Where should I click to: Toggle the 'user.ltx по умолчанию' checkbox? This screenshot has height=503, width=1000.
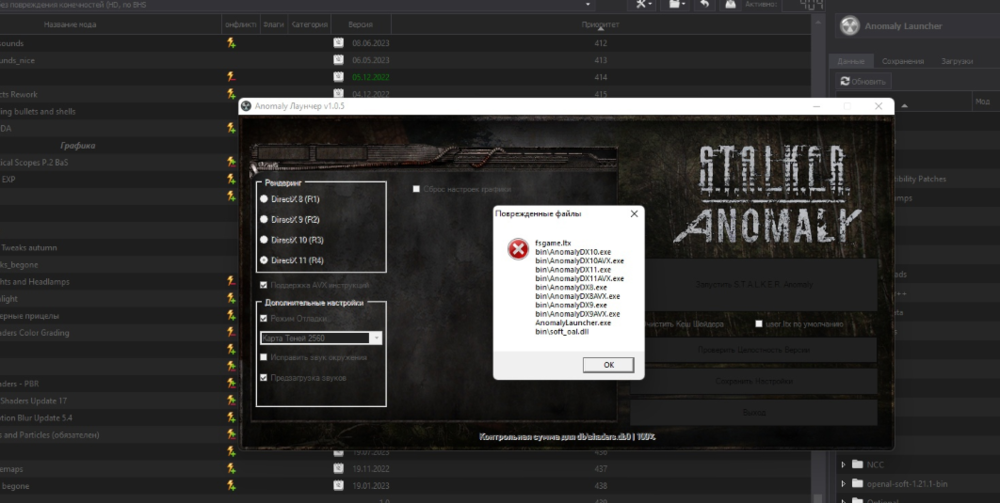tap(759, 324)
